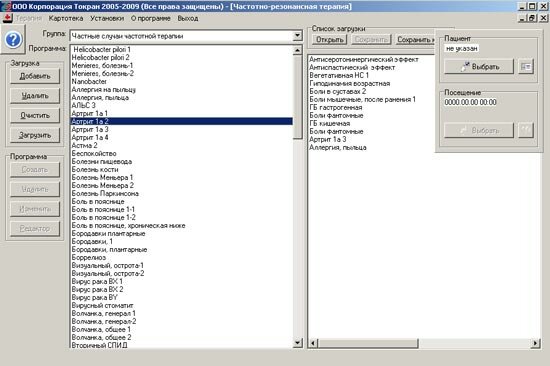Screen dimensions: 550x366
Task: Click the Очистить button
Action: [35, 115]
